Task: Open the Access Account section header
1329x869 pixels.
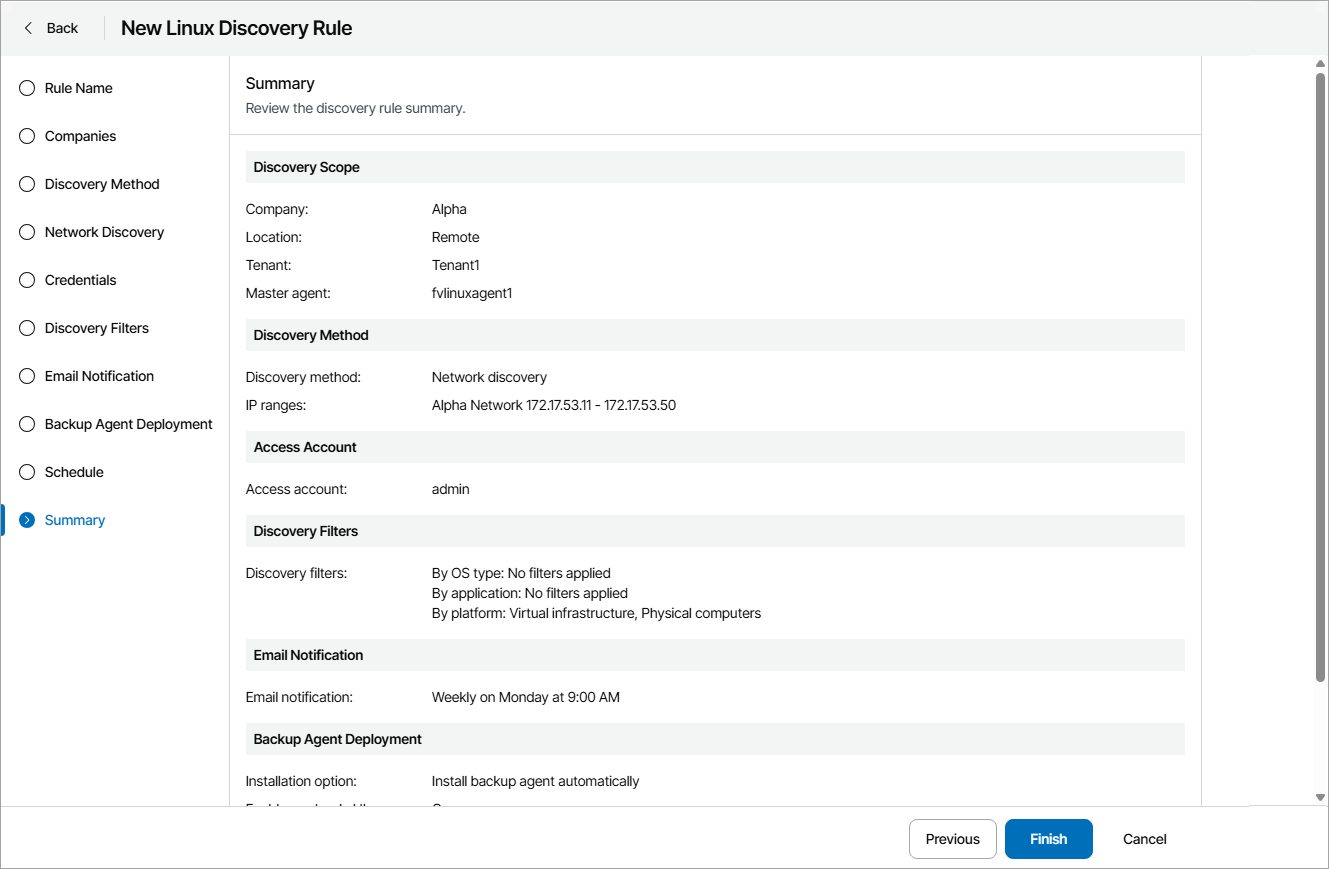Action: 305,447
